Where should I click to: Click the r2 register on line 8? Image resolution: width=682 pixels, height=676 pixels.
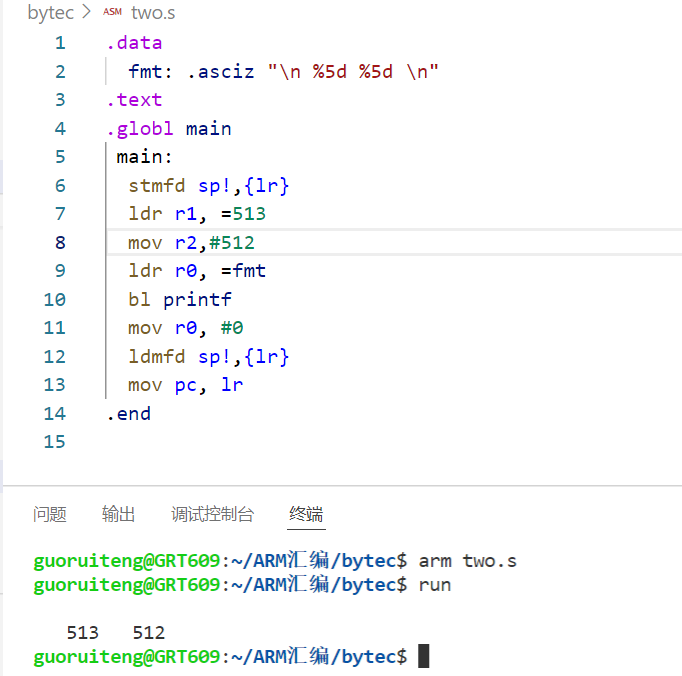(186, 242)
